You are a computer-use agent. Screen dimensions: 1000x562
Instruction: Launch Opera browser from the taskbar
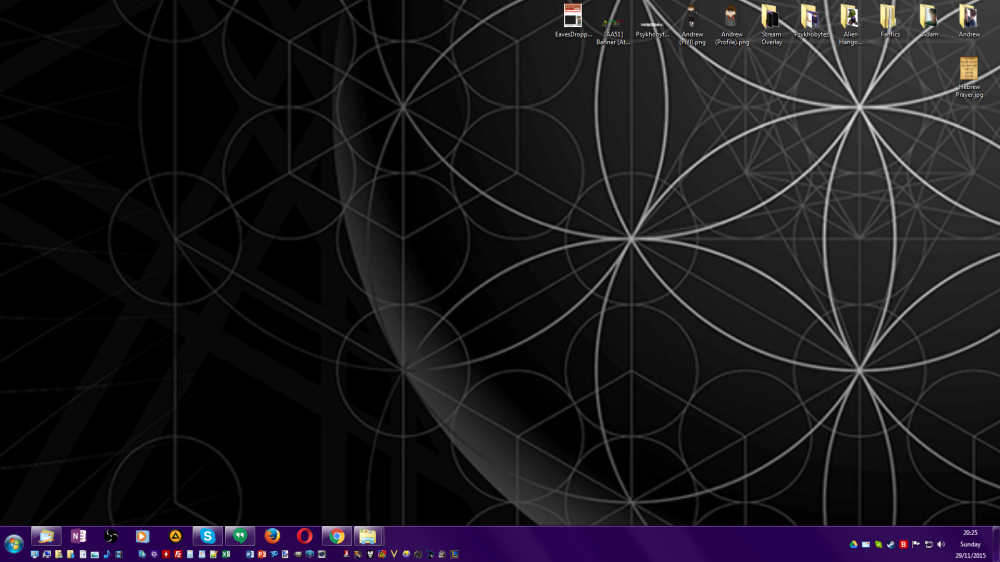click(x=304, y=536)
